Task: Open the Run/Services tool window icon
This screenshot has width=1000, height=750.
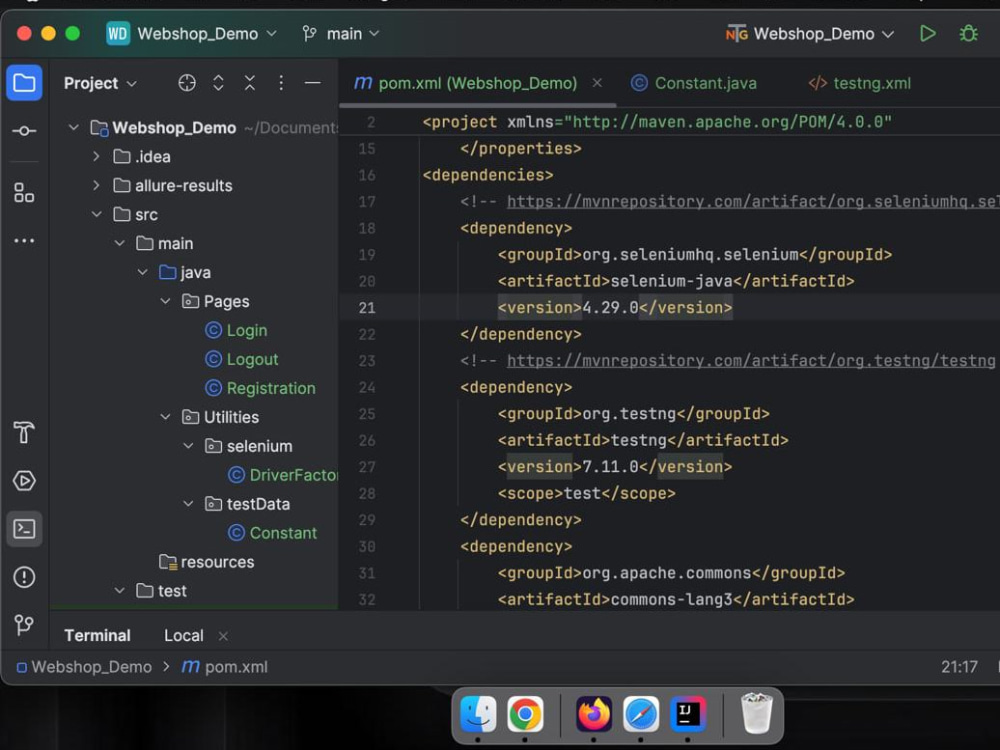Action: click(24, 481)
